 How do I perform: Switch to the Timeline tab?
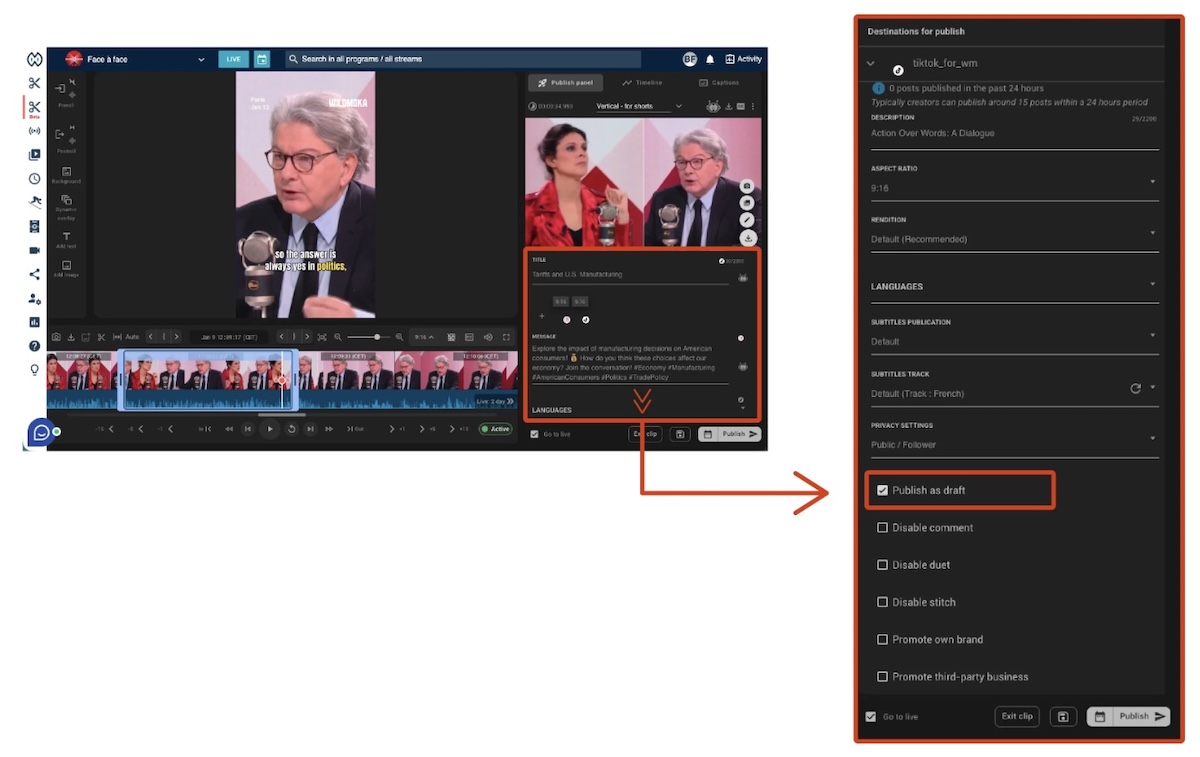(x=641, y=83)
